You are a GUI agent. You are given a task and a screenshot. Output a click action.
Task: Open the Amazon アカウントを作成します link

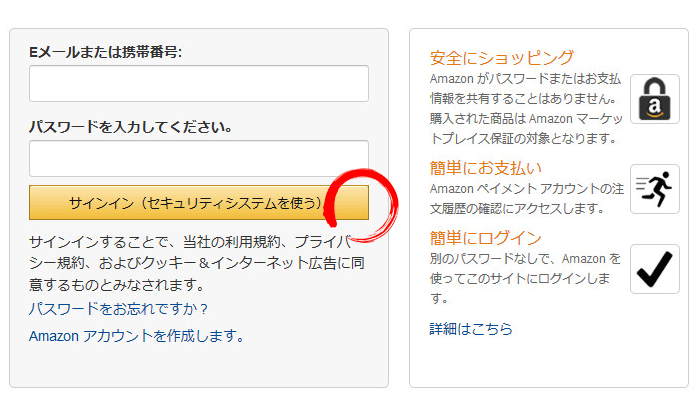136,336
